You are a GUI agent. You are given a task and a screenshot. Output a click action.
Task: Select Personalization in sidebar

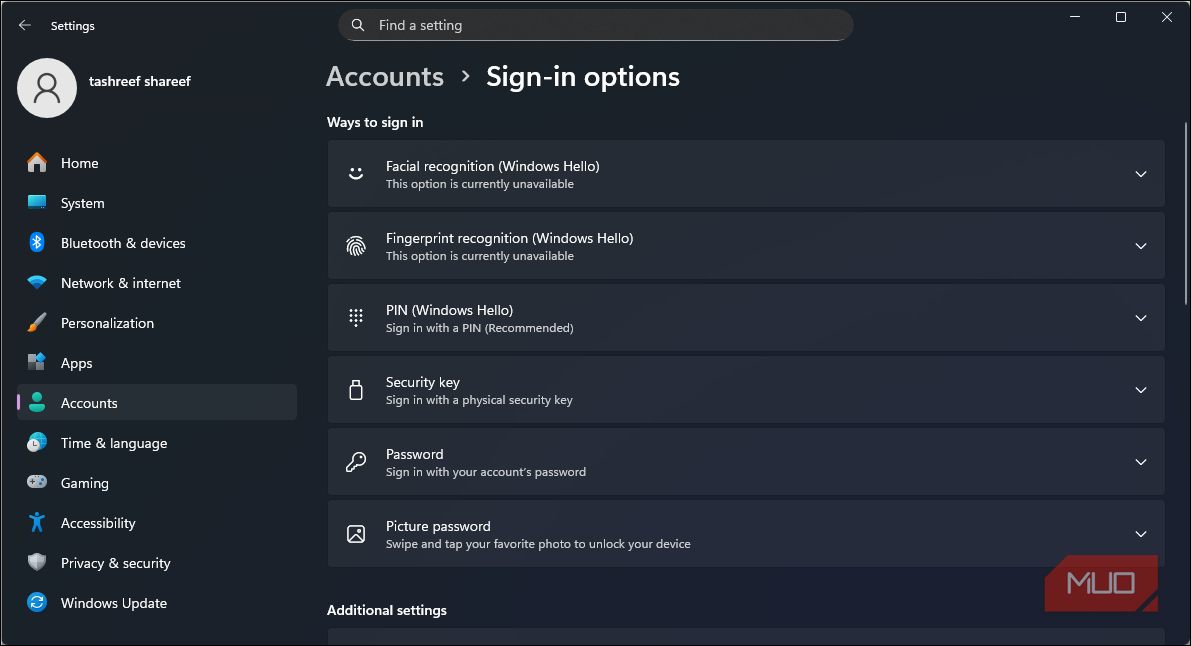(156, 323)
